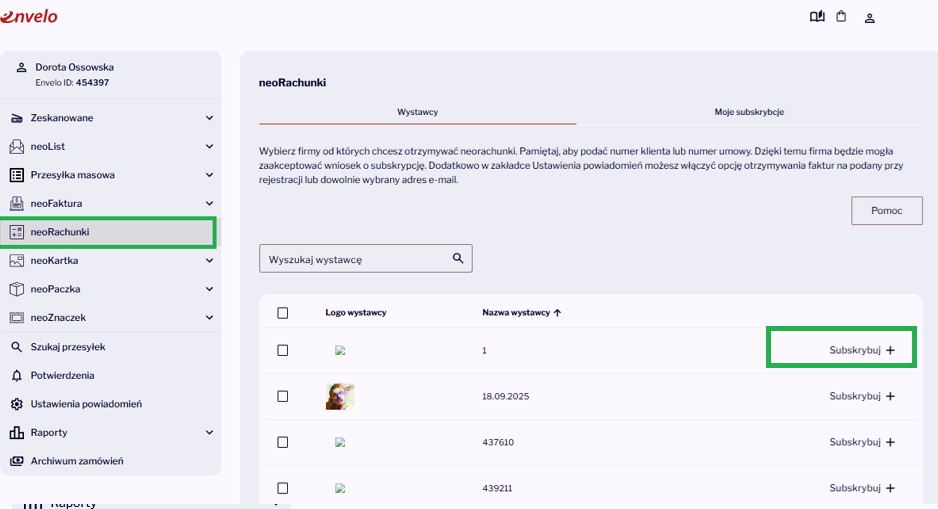
Task: Check the box for issuer 18.09.2025
Action: [x=282, y=396]
